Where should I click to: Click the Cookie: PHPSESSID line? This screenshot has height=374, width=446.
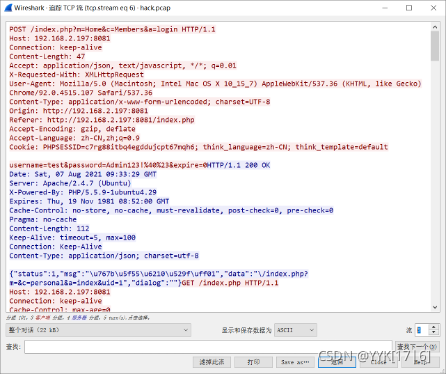coord(199,147)
